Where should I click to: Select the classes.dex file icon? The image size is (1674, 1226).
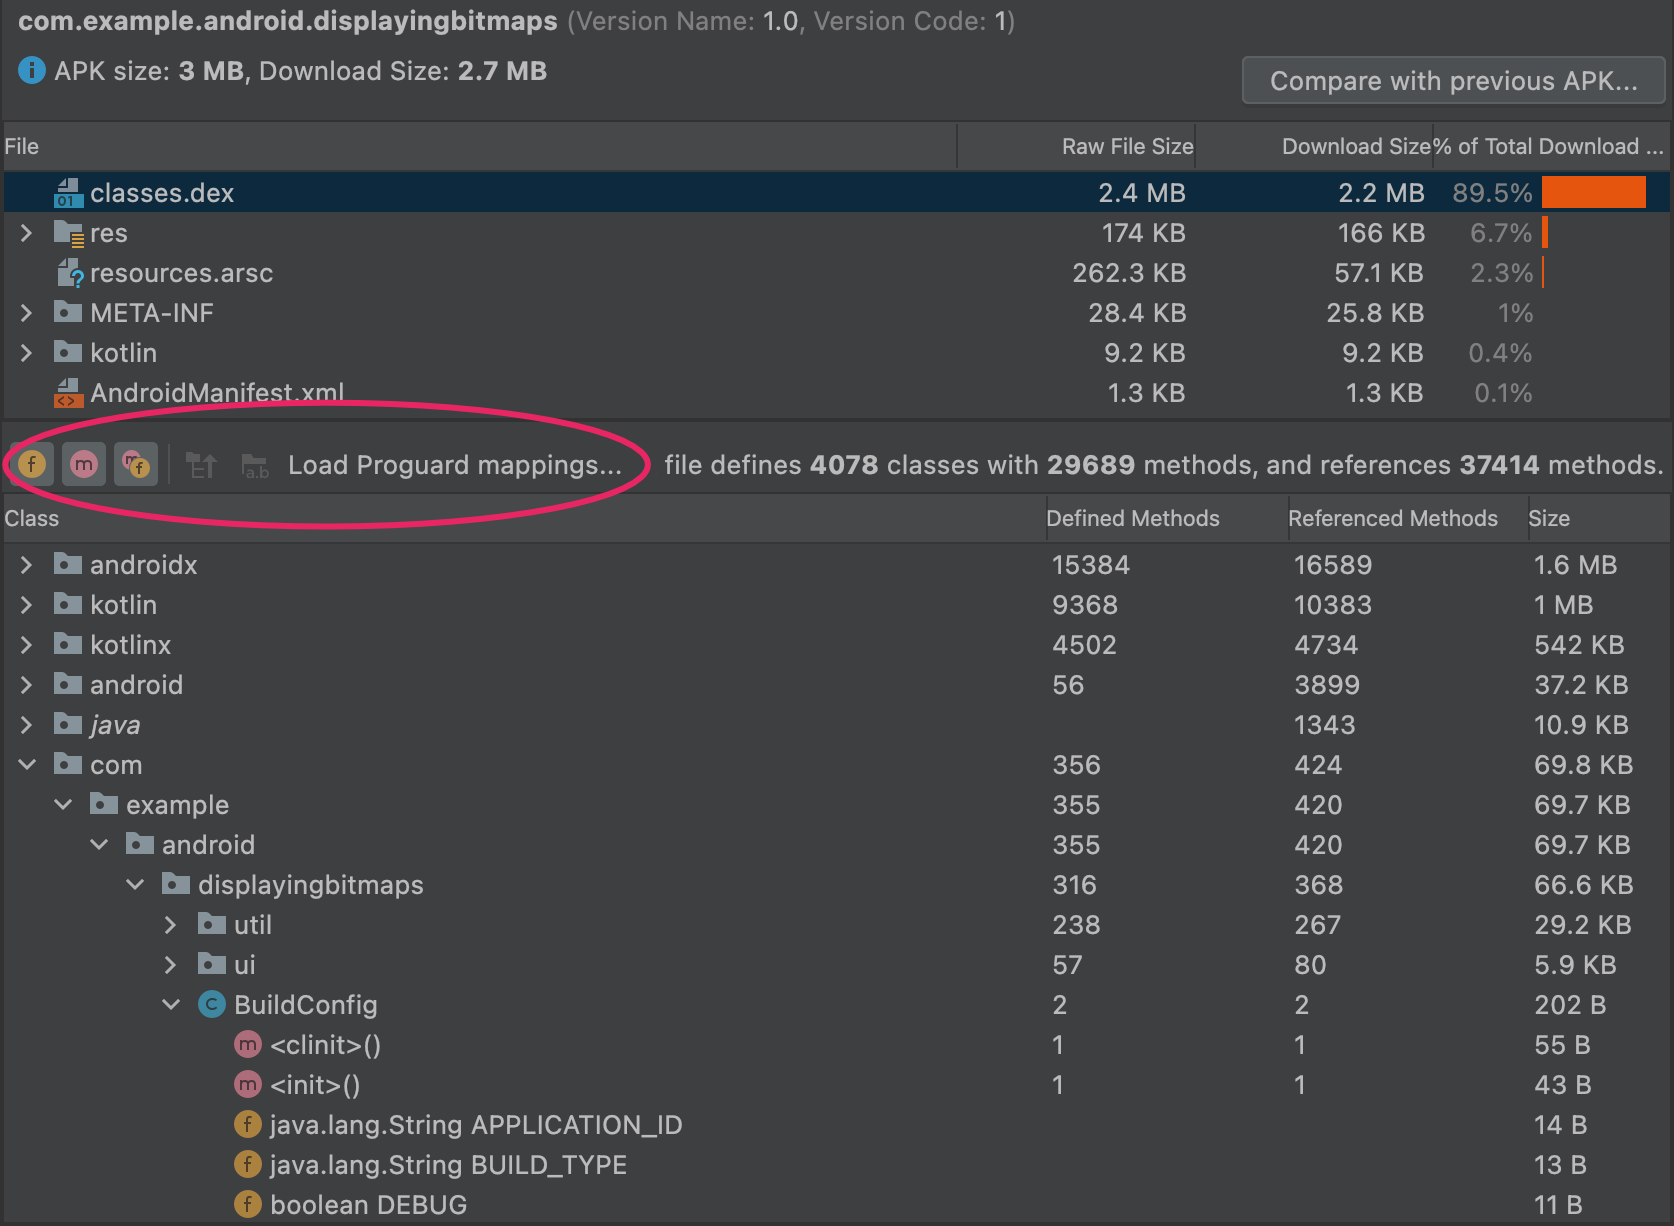coord(67,193)
